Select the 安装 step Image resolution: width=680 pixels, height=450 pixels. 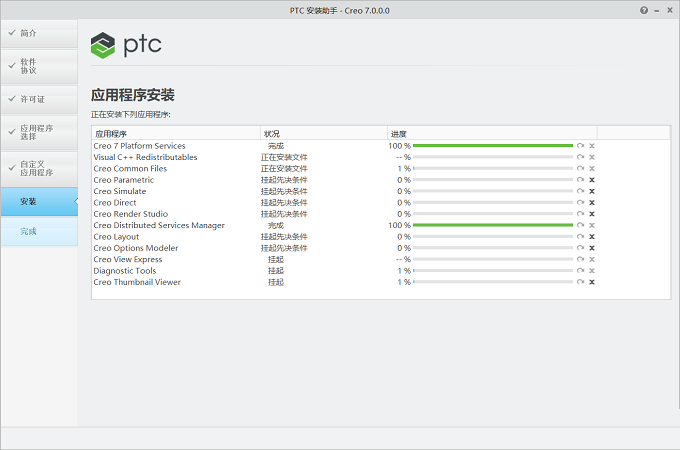pyautogui.click(x=39, y=202)
